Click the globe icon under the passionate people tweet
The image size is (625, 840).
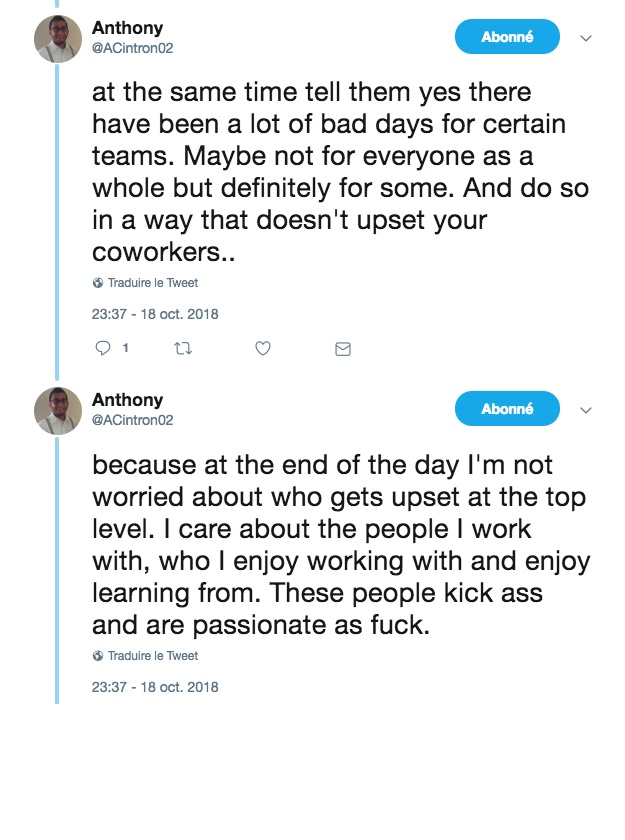tap(98, 656)
